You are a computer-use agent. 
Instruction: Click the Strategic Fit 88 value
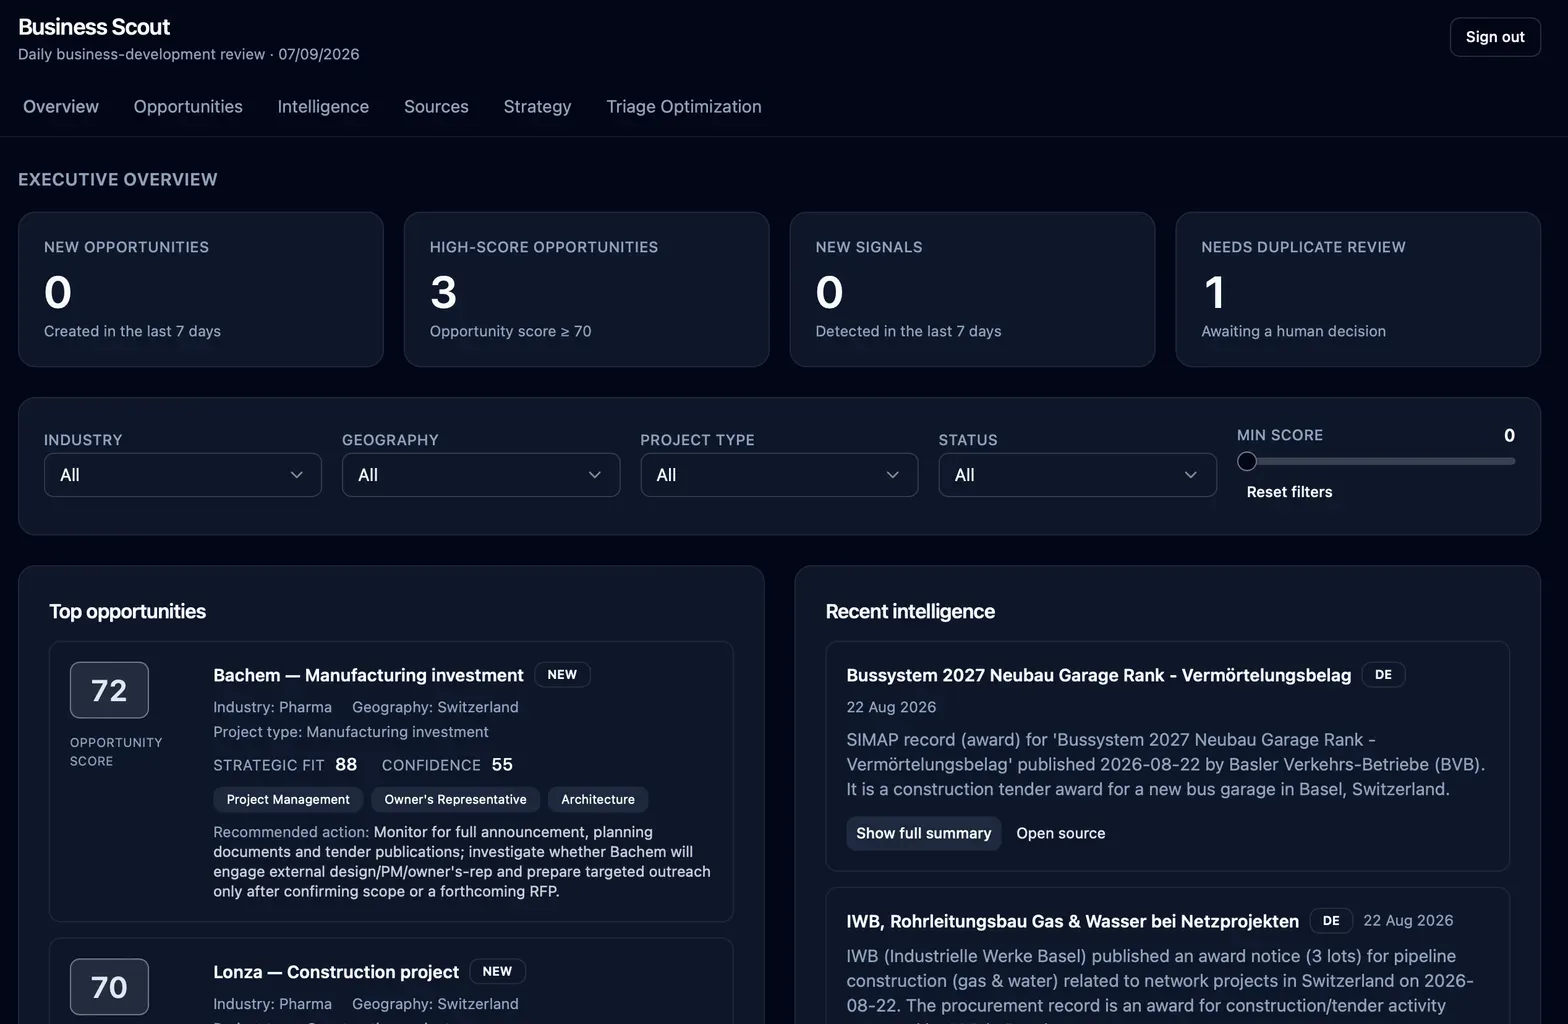click(346, 764)
